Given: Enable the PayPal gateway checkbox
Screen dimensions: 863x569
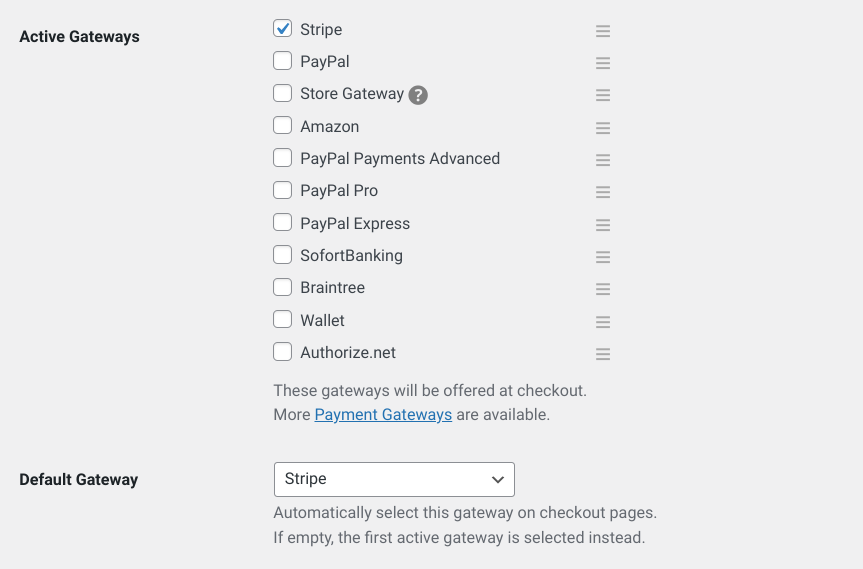Looking at the screenshot, I should 282,61.
